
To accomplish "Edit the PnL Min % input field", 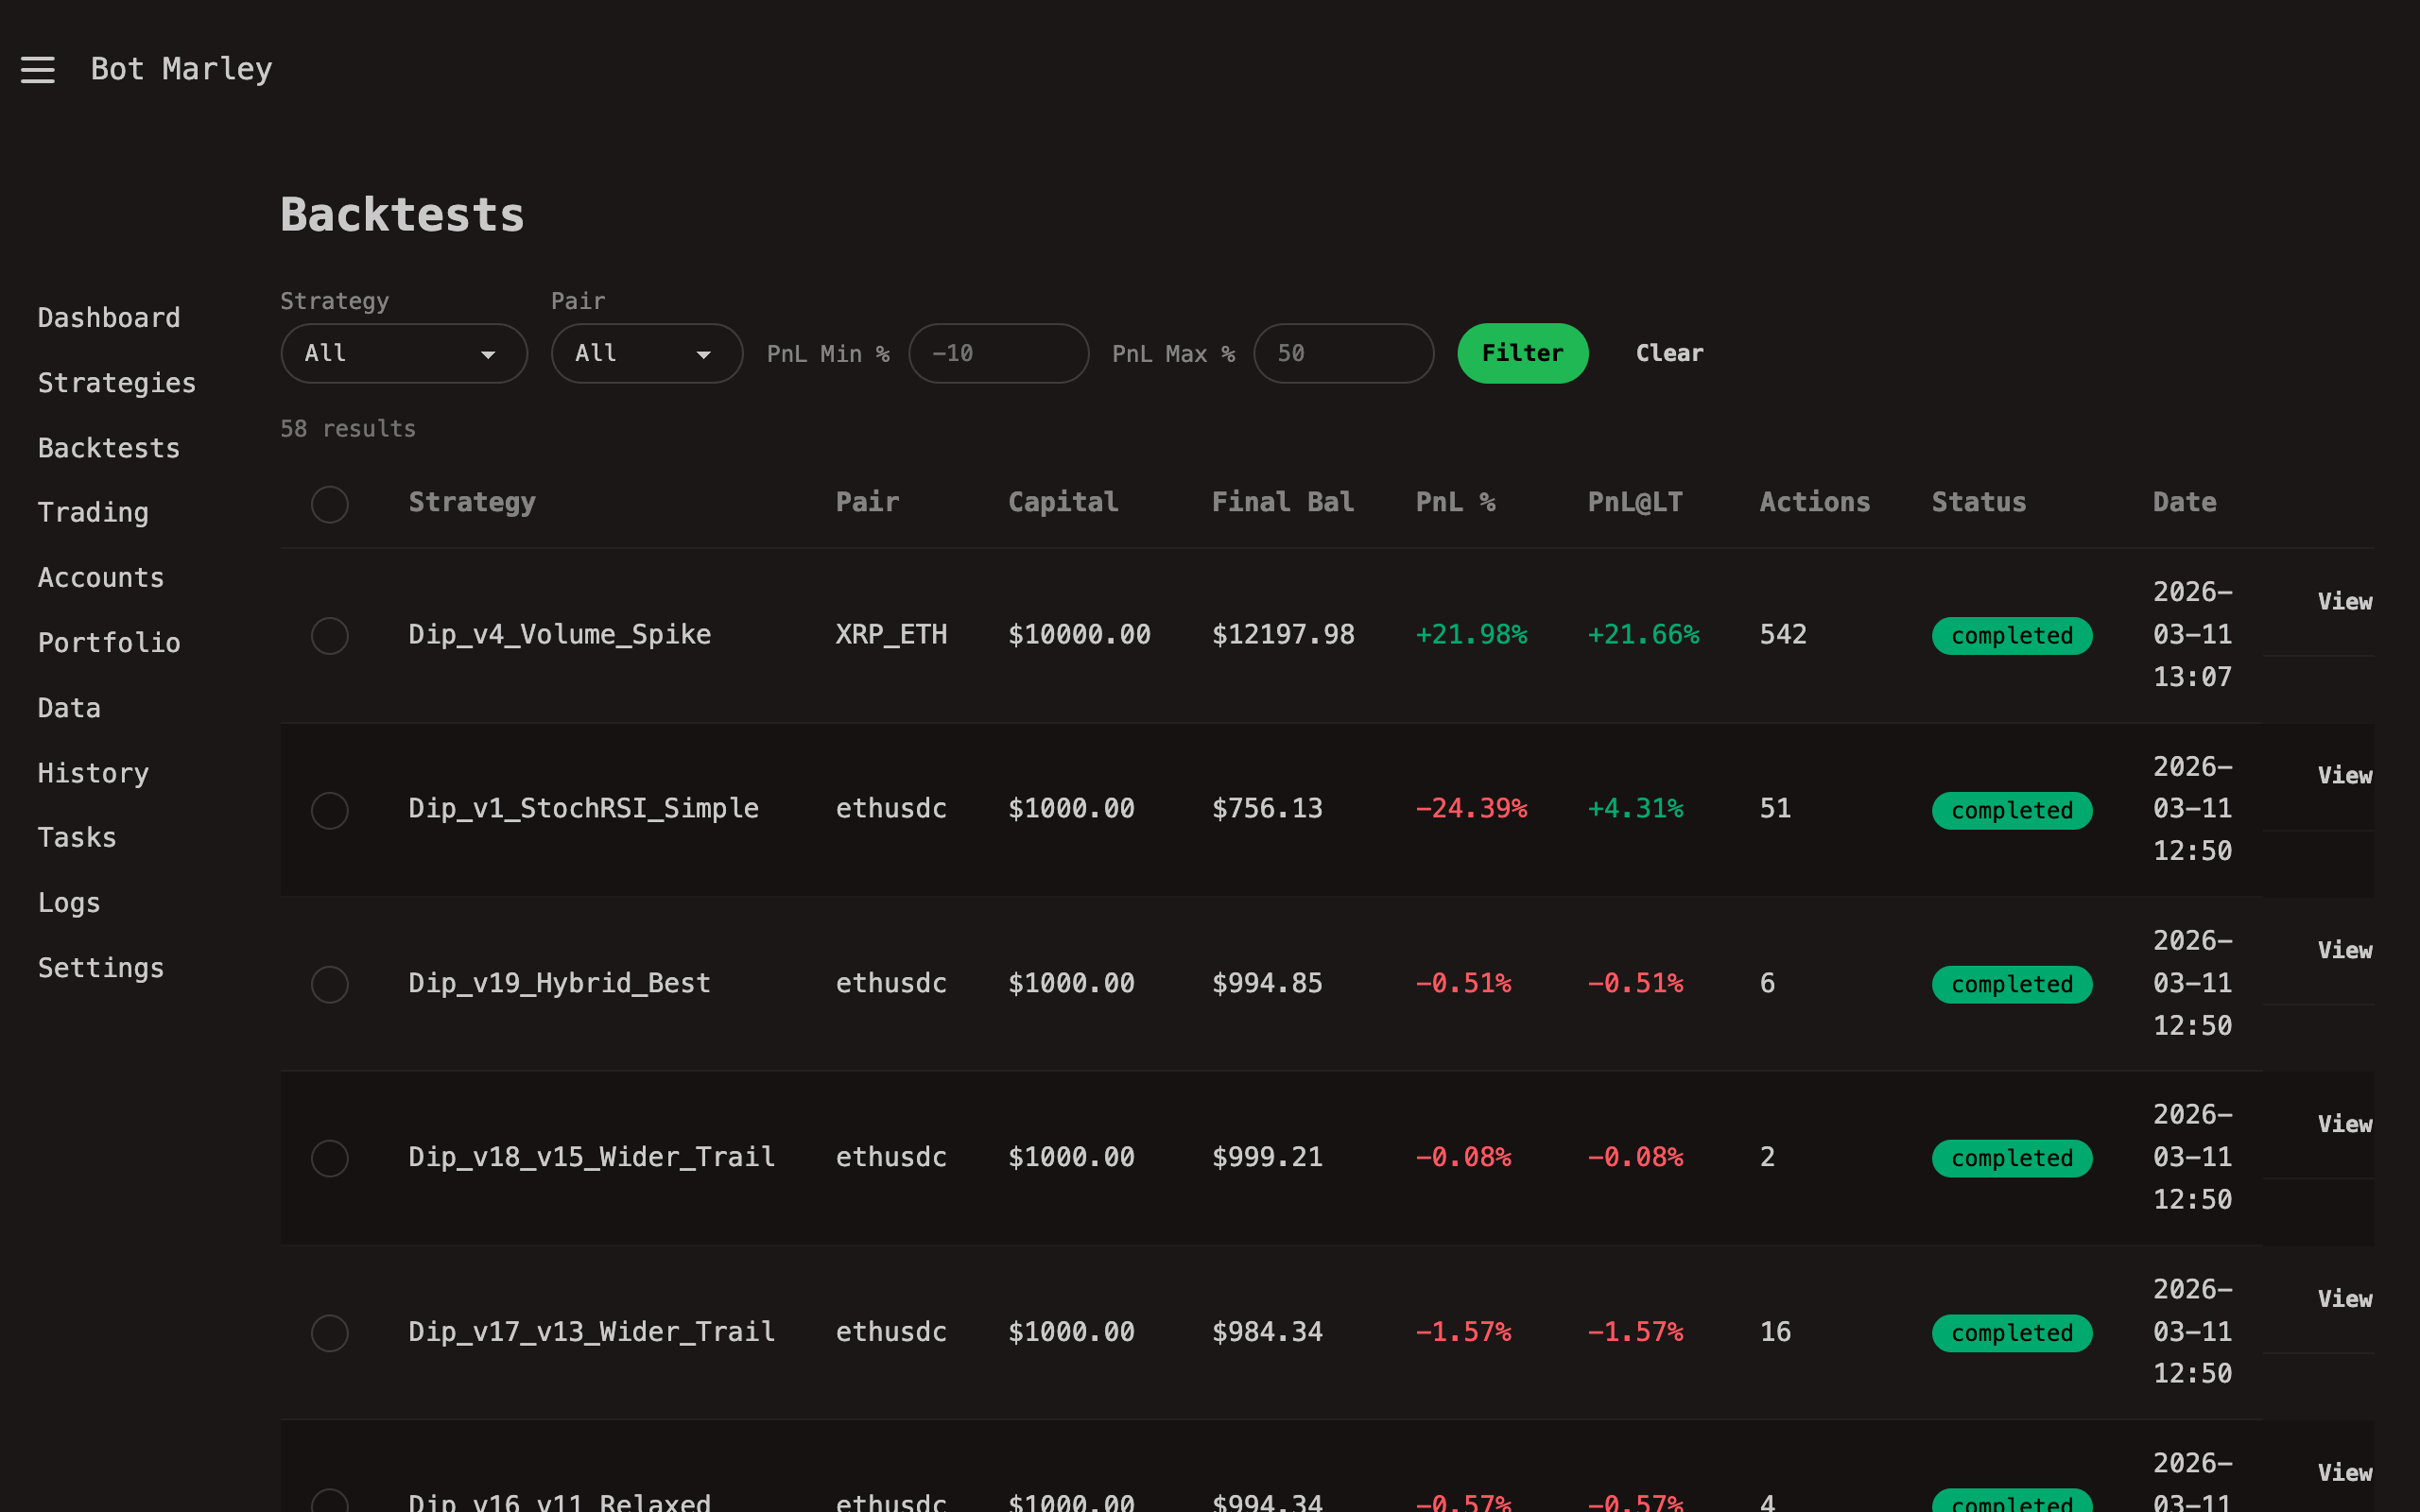I will 998,353.
